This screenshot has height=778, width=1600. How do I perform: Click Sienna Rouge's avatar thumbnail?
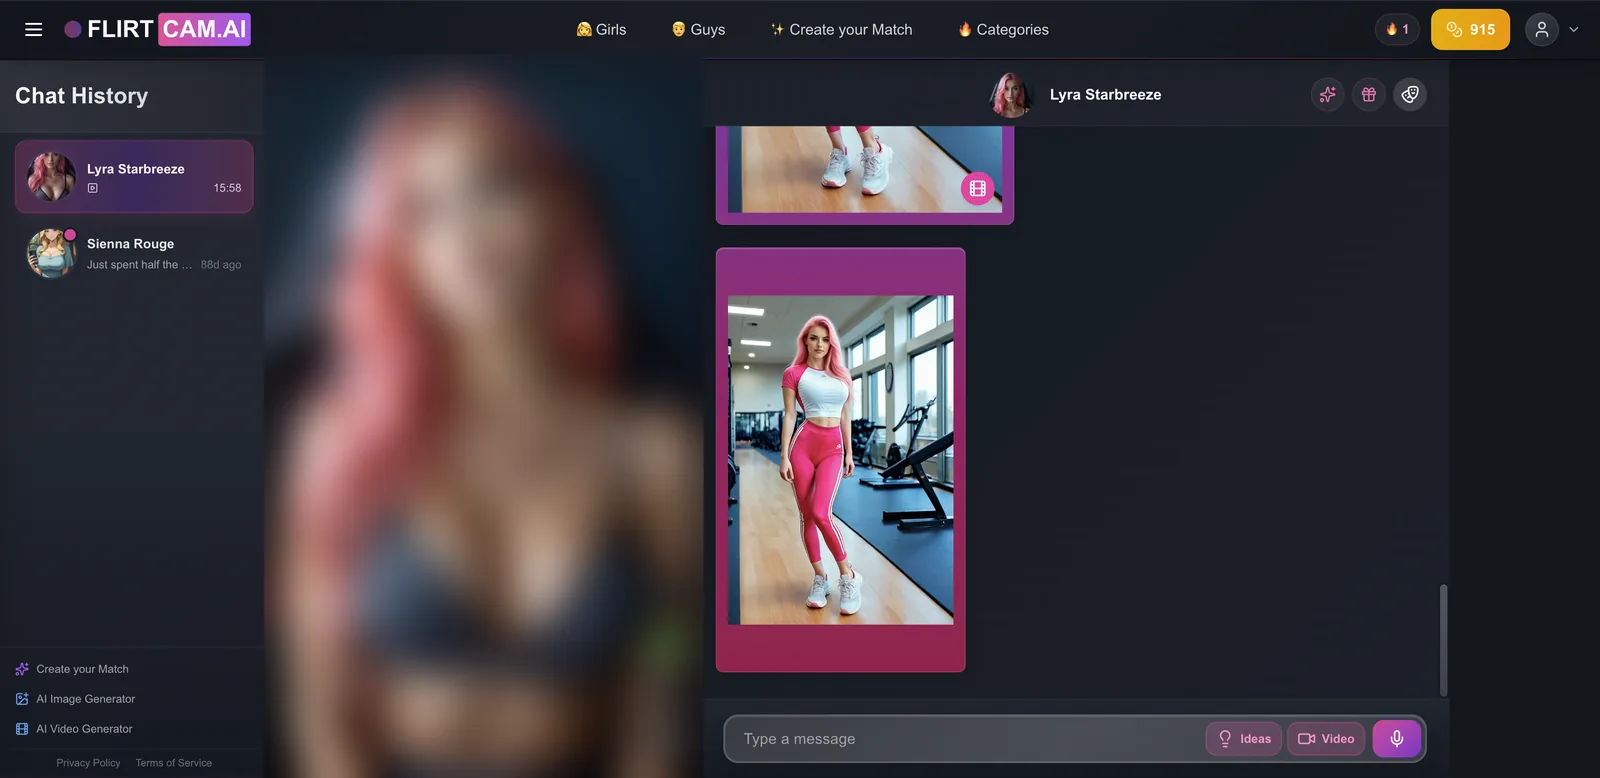[51, 253]
